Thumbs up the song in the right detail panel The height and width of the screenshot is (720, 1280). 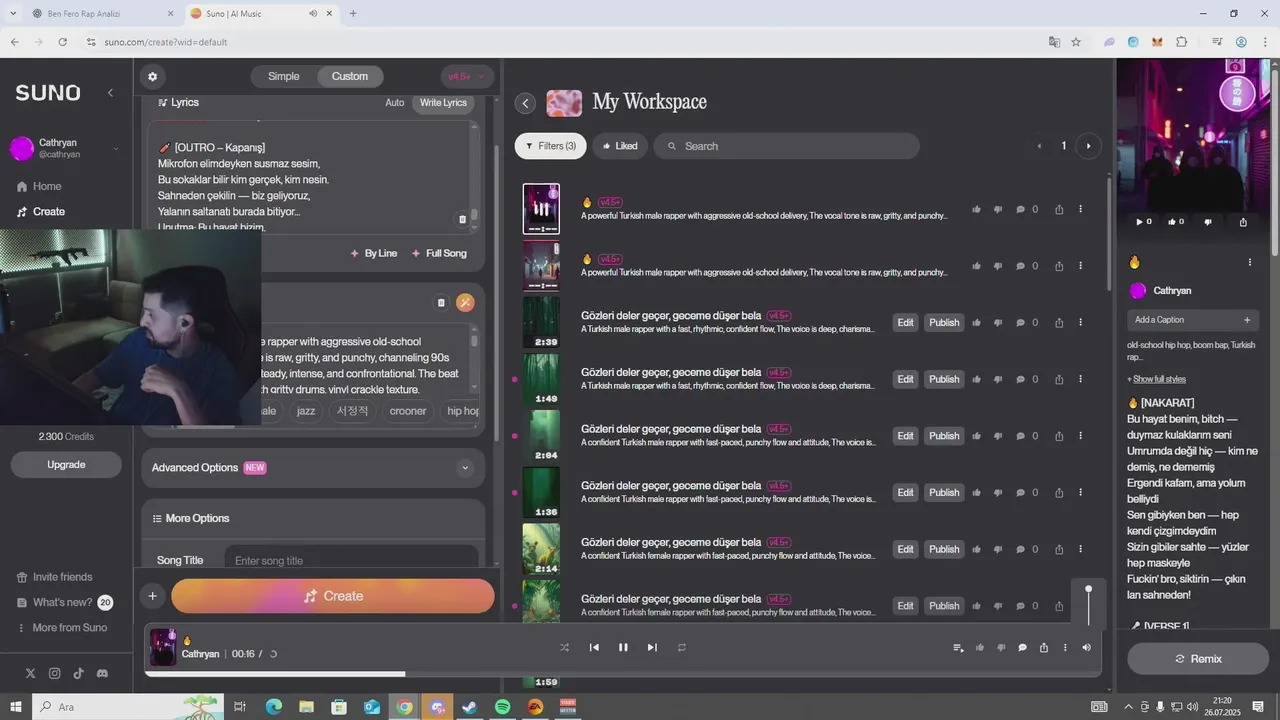point(1173,222)
